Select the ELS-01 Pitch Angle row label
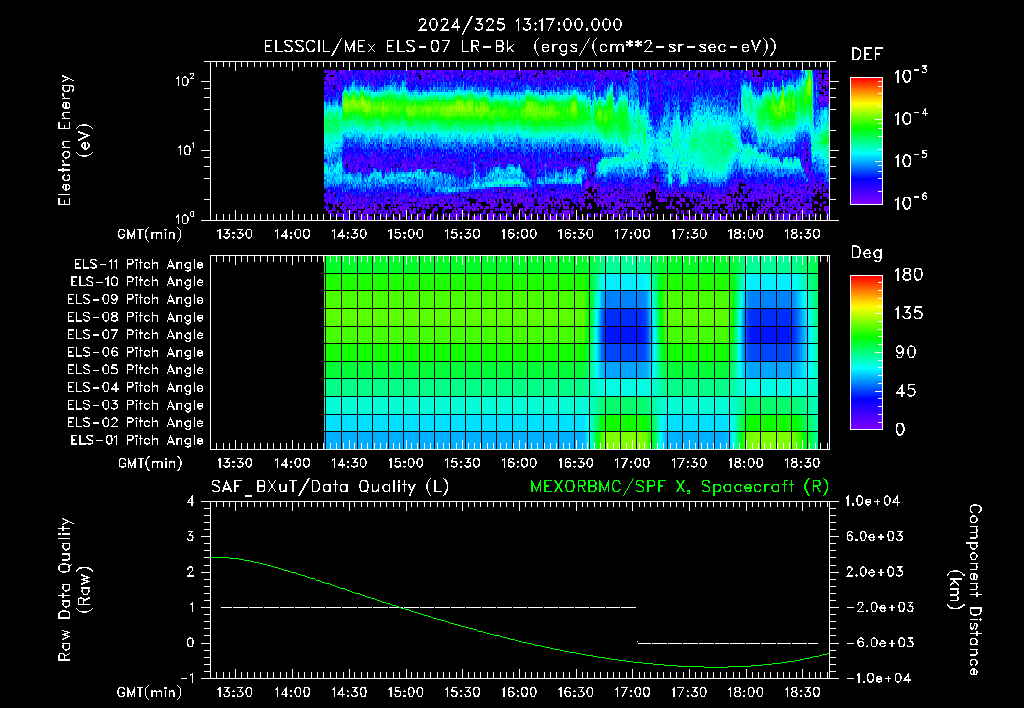The width and height of the screenshot is (1024, 708). [x=137, y=441]
